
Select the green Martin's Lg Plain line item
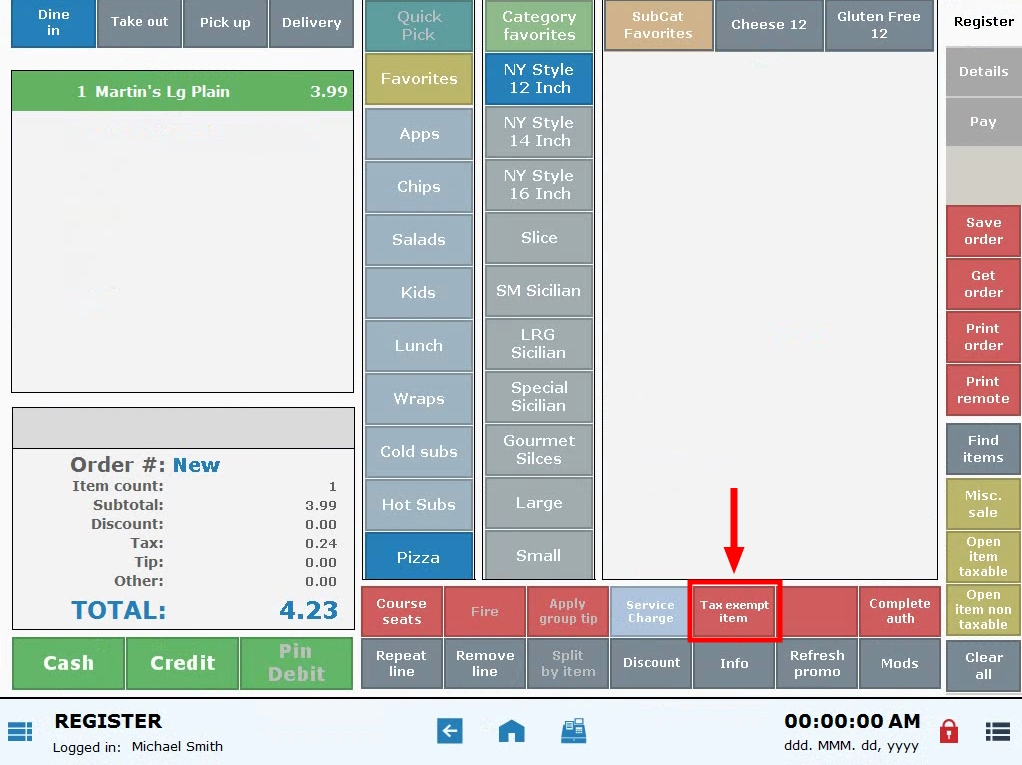(183, 91)
